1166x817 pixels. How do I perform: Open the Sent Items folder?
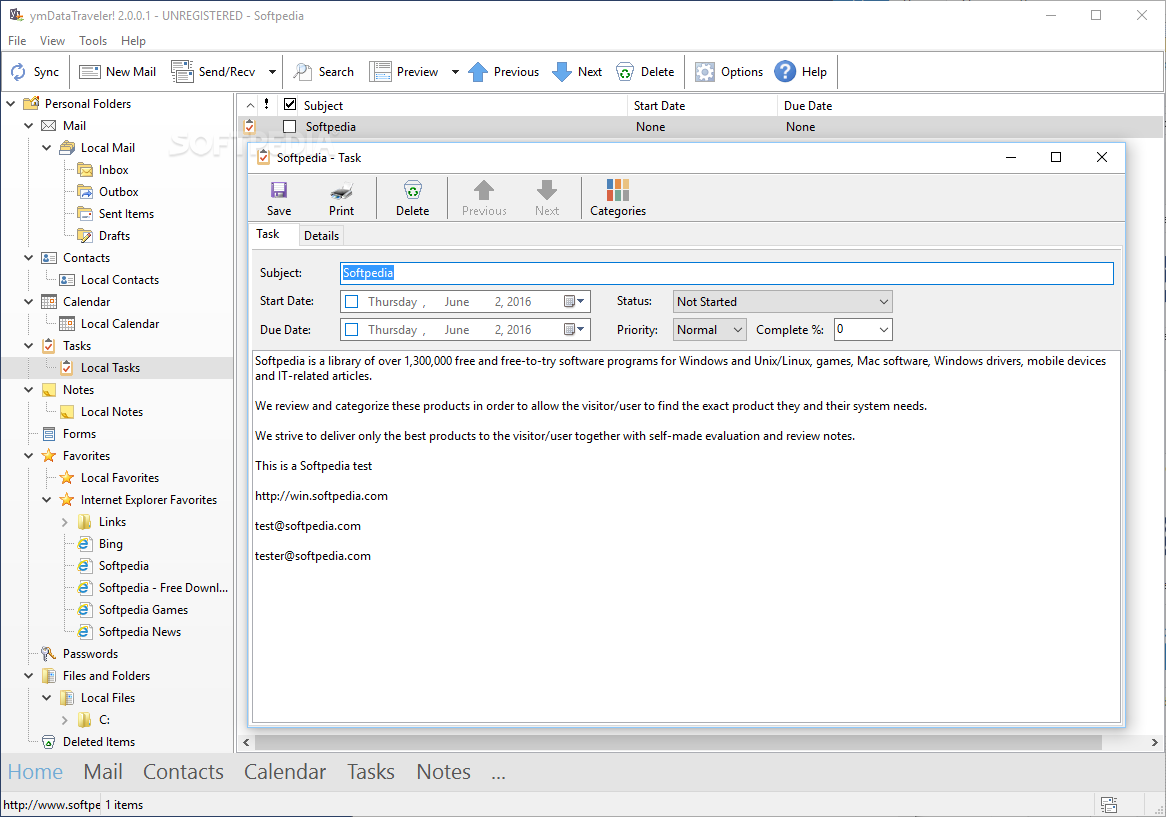pos(126,214)
